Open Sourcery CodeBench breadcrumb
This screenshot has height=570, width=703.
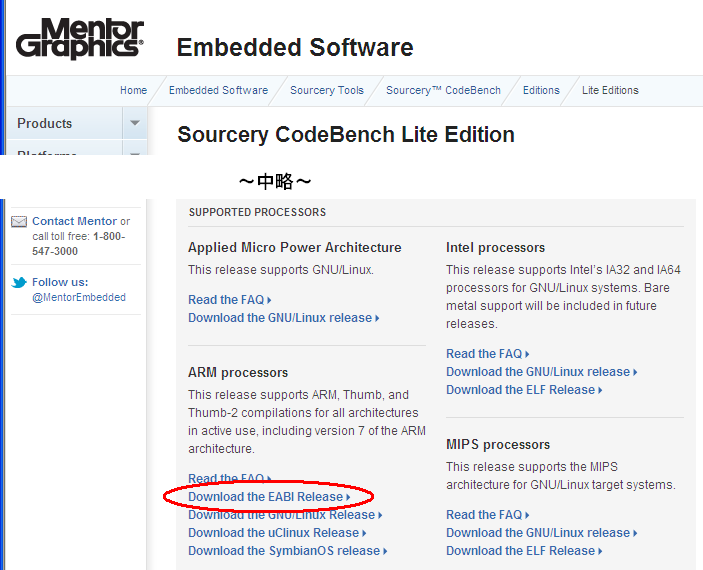pyautogui.click(x=443, y=90)
